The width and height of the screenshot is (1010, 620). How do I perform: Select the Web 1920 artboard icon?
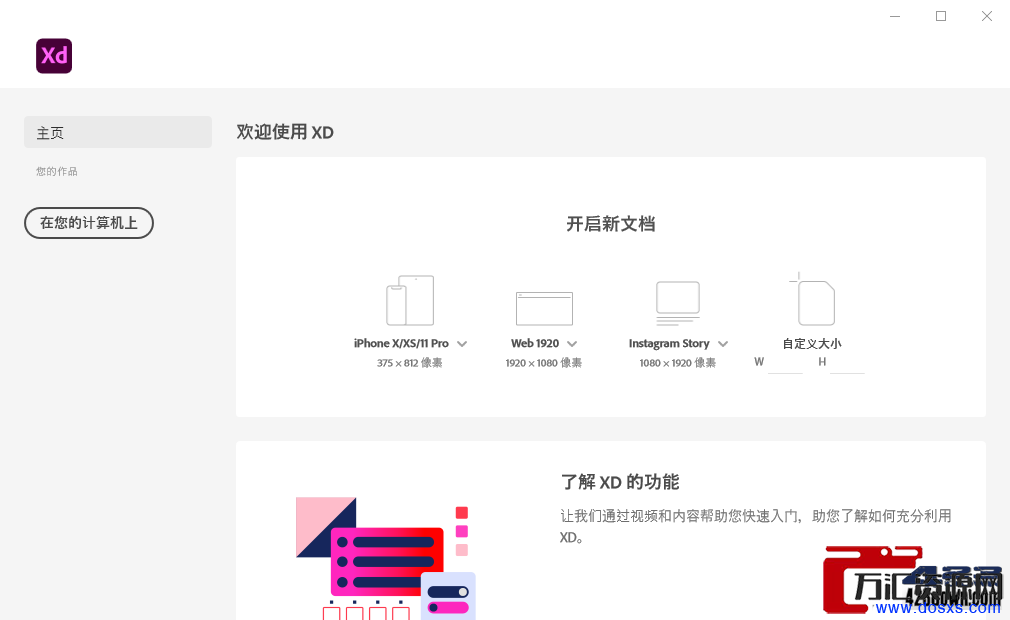pos(544,308)
